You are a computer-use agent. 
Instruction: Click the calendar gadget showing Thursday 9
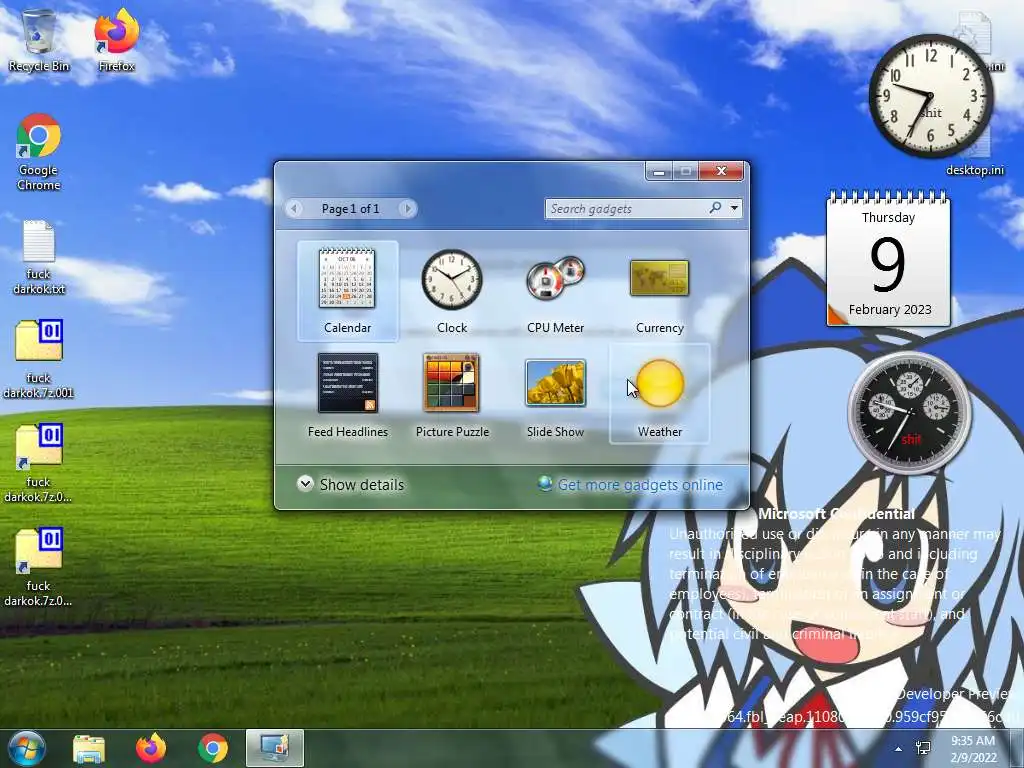(888, 259)
